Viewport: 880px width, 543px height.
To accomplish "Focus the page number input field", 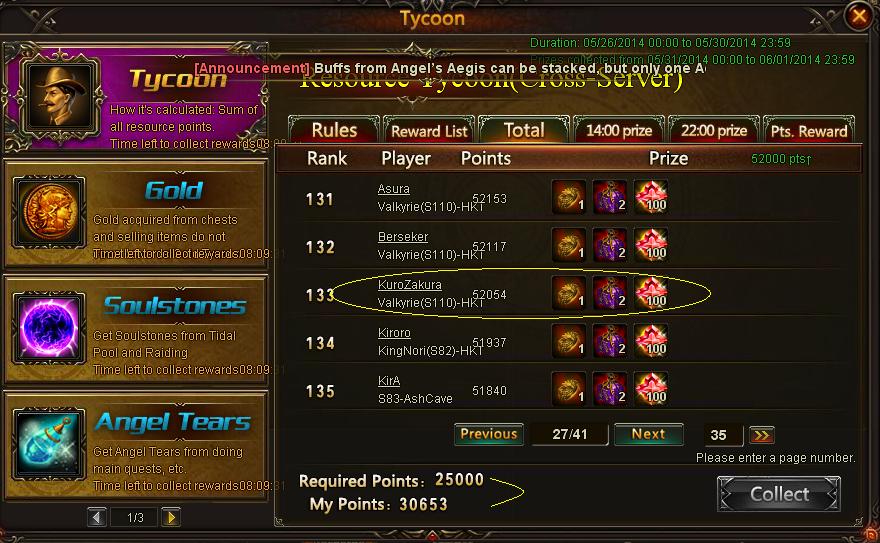I will [723, 435].
